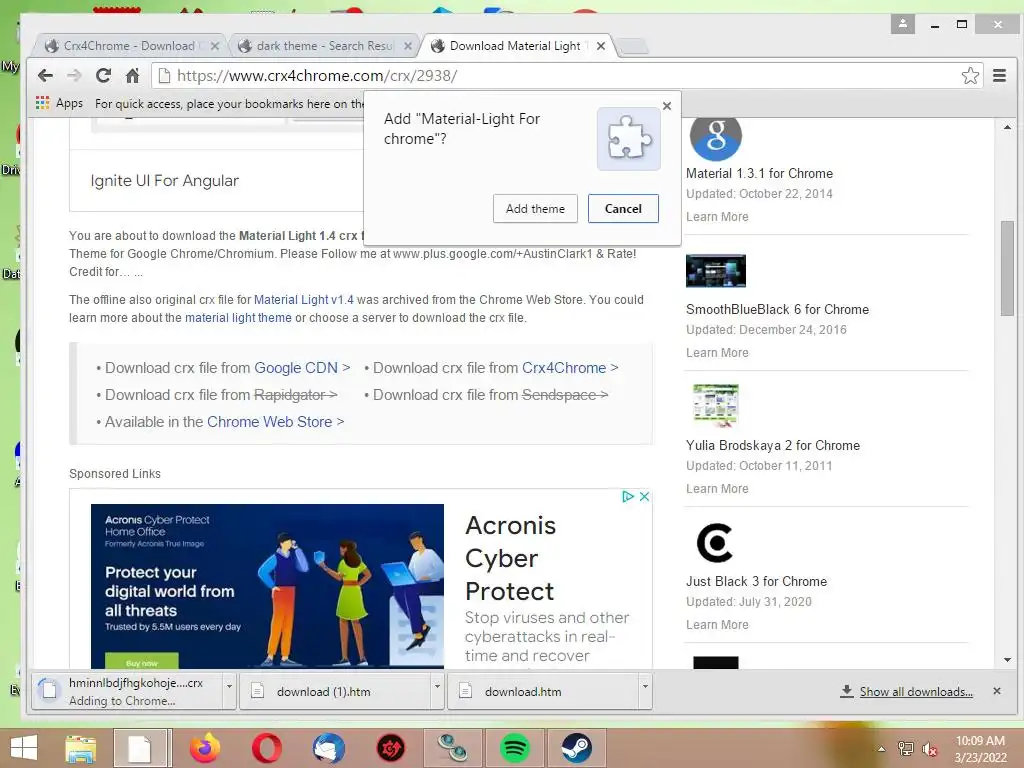This screenshot has width=1024, height=768.
Task: Close the Download Material Light tab
Action: click(601, 46)
